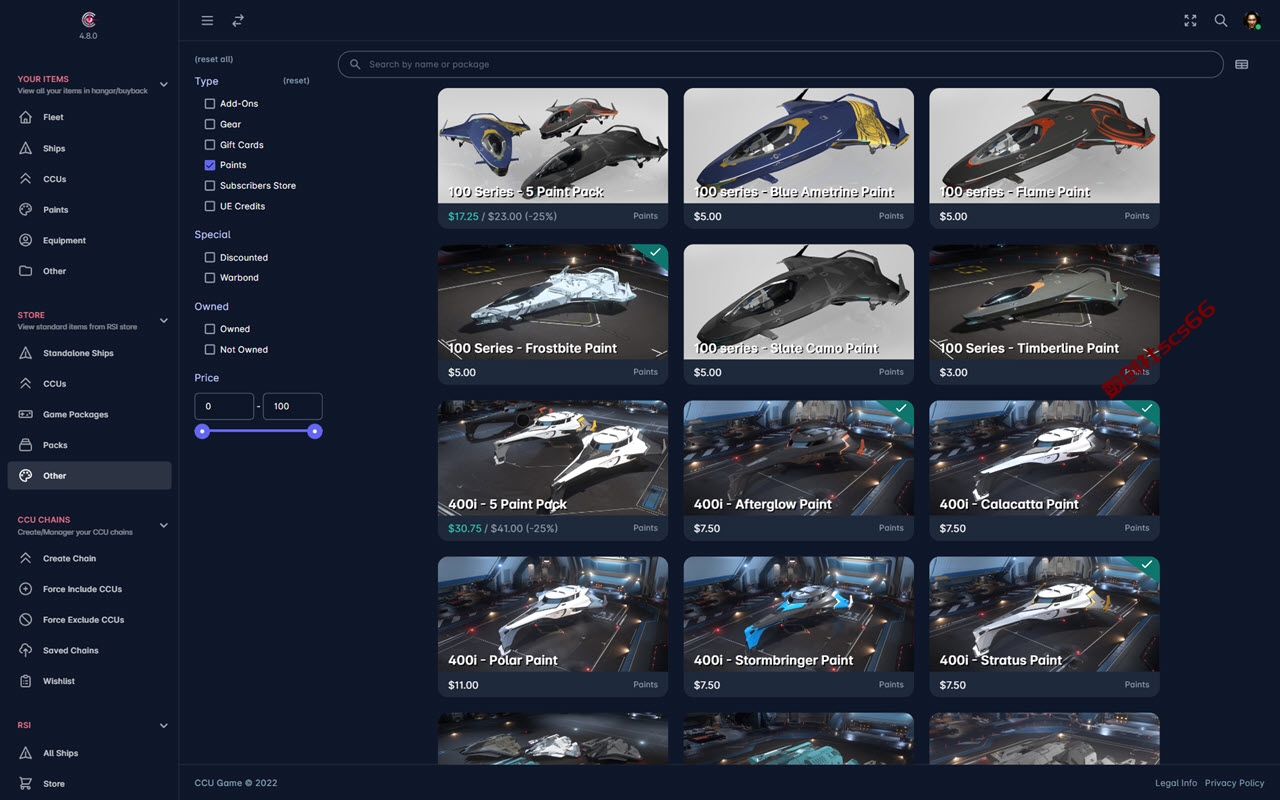
Task: Open the 400i Stormbringer Paint card
Action: [x=799, y=627]
